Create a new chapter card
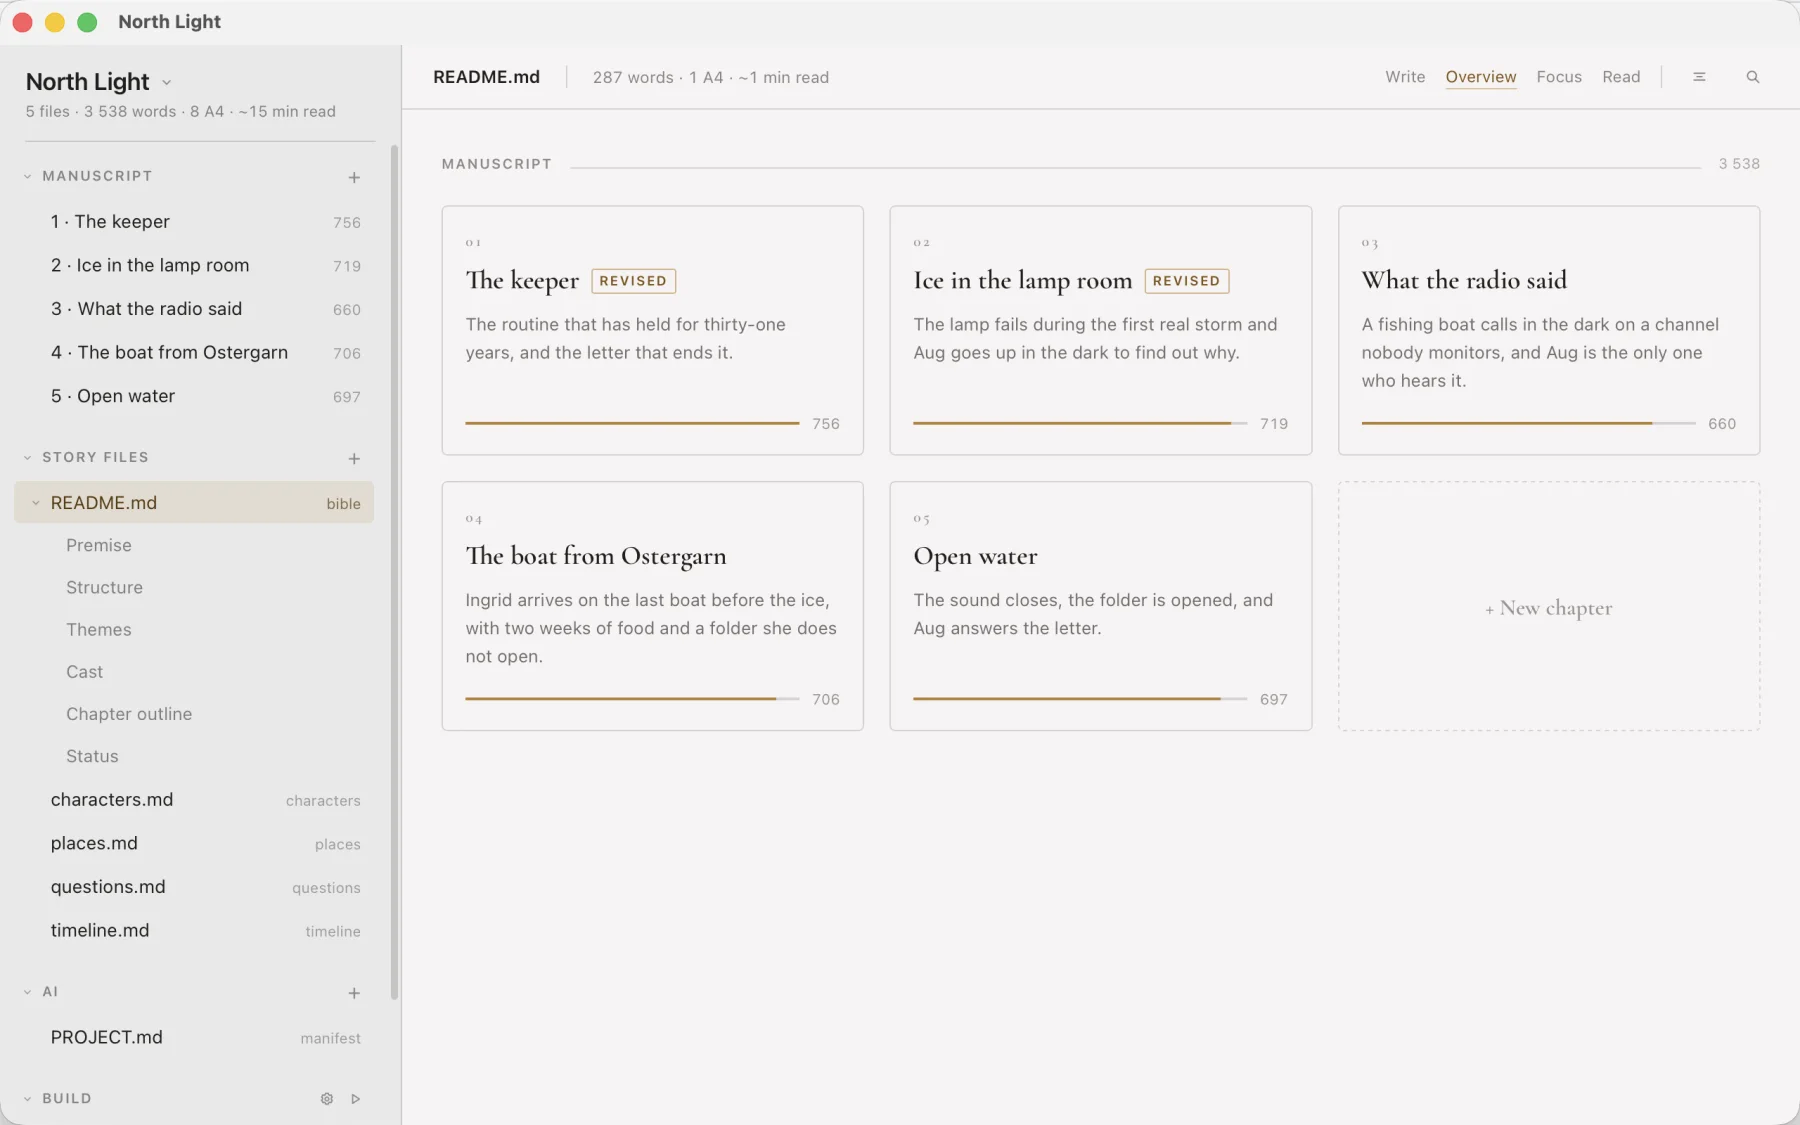The width and height of the screenshot is (1800, 1125). pyautogui.click(x=1549, y=607)
